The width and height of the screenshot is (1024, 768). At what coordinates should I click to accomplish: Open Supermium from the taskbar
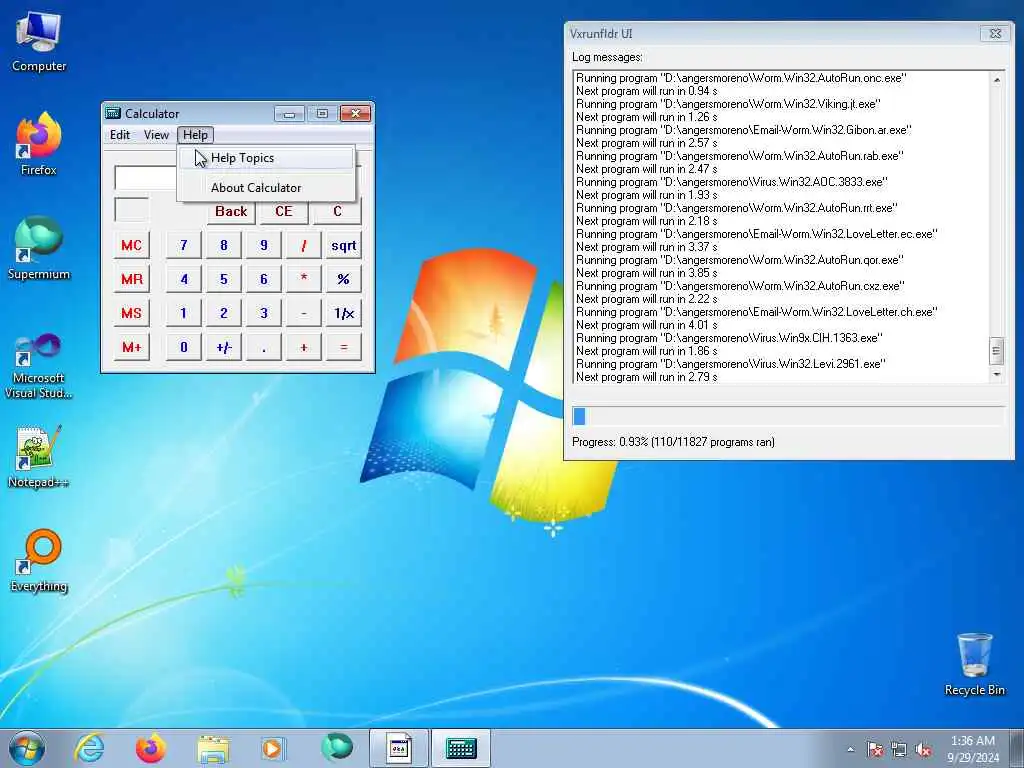(336, 748)
